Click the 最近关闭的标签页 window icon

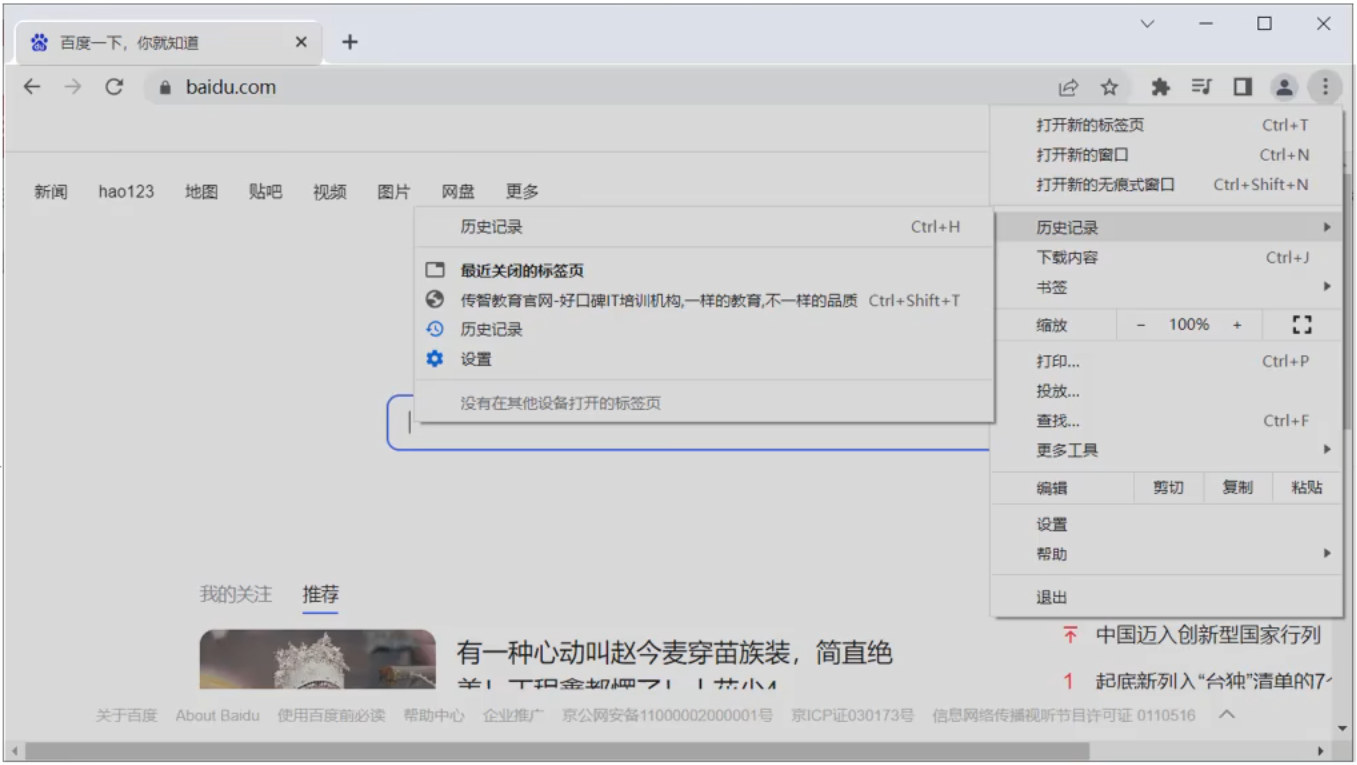435,270
